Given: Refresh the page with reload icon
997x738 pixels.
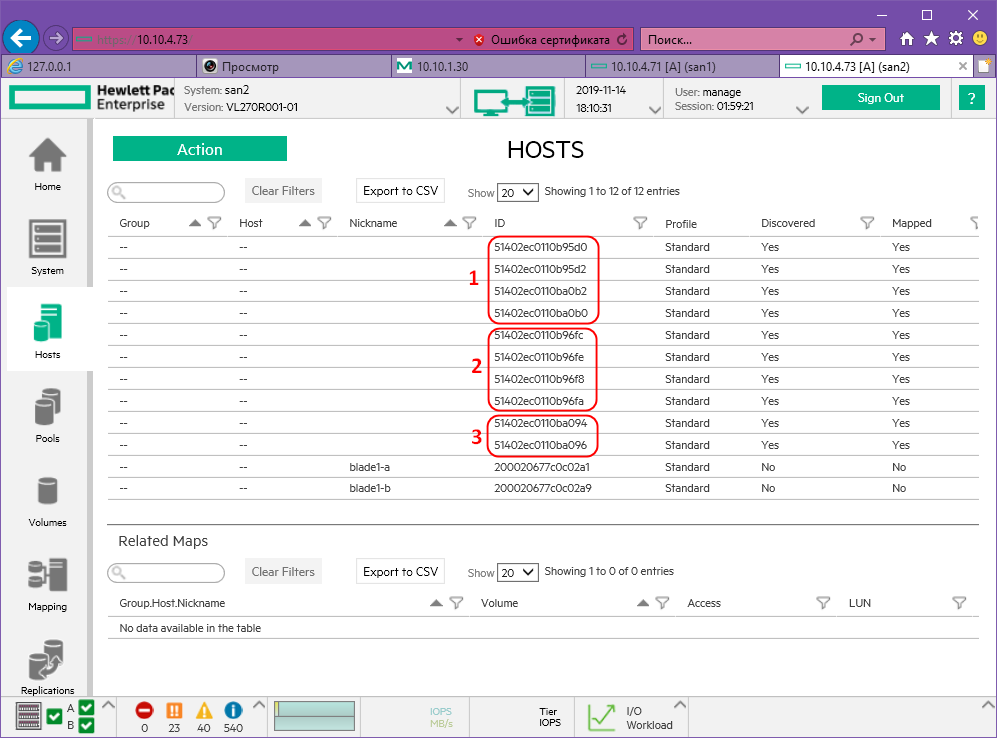Looking at the screenshot, I should click(622, 39).
